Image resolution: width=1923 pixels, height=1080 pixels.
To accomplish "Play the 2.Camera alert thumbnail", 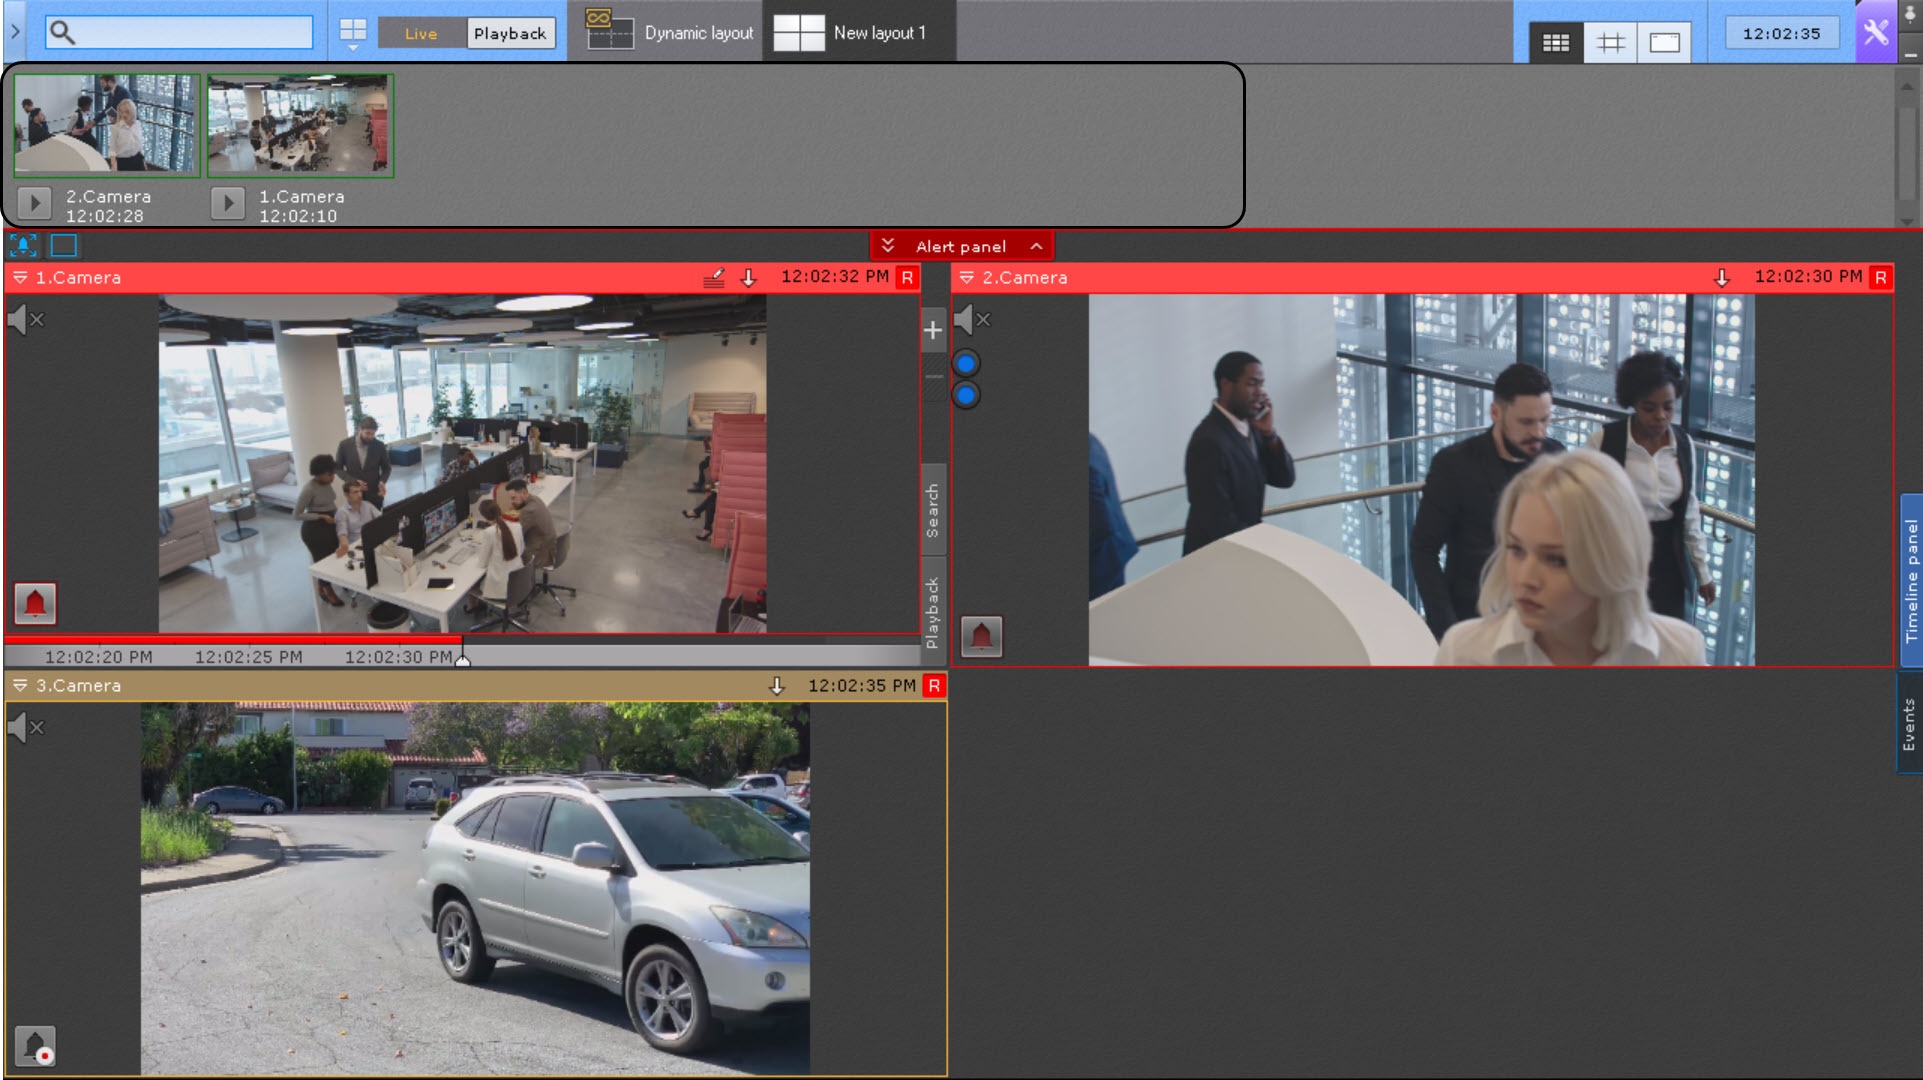I will pyautogui.click(x=34, y=203).
